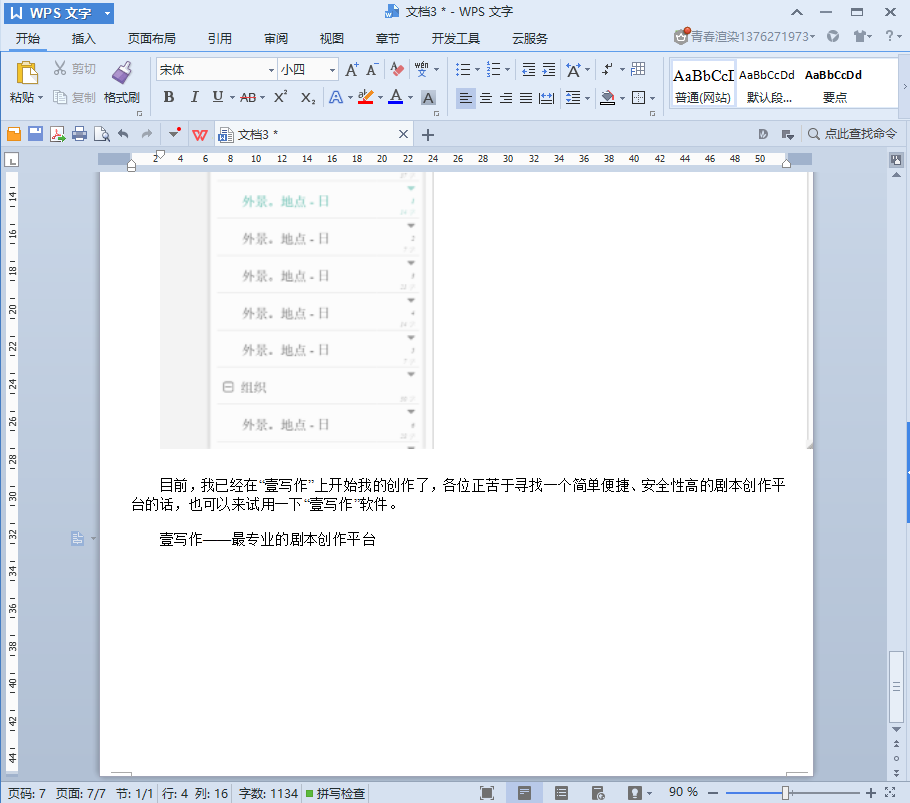Center align the paragraph
Viewport: 910px width, 803px height.
click(x=486, y=98)
